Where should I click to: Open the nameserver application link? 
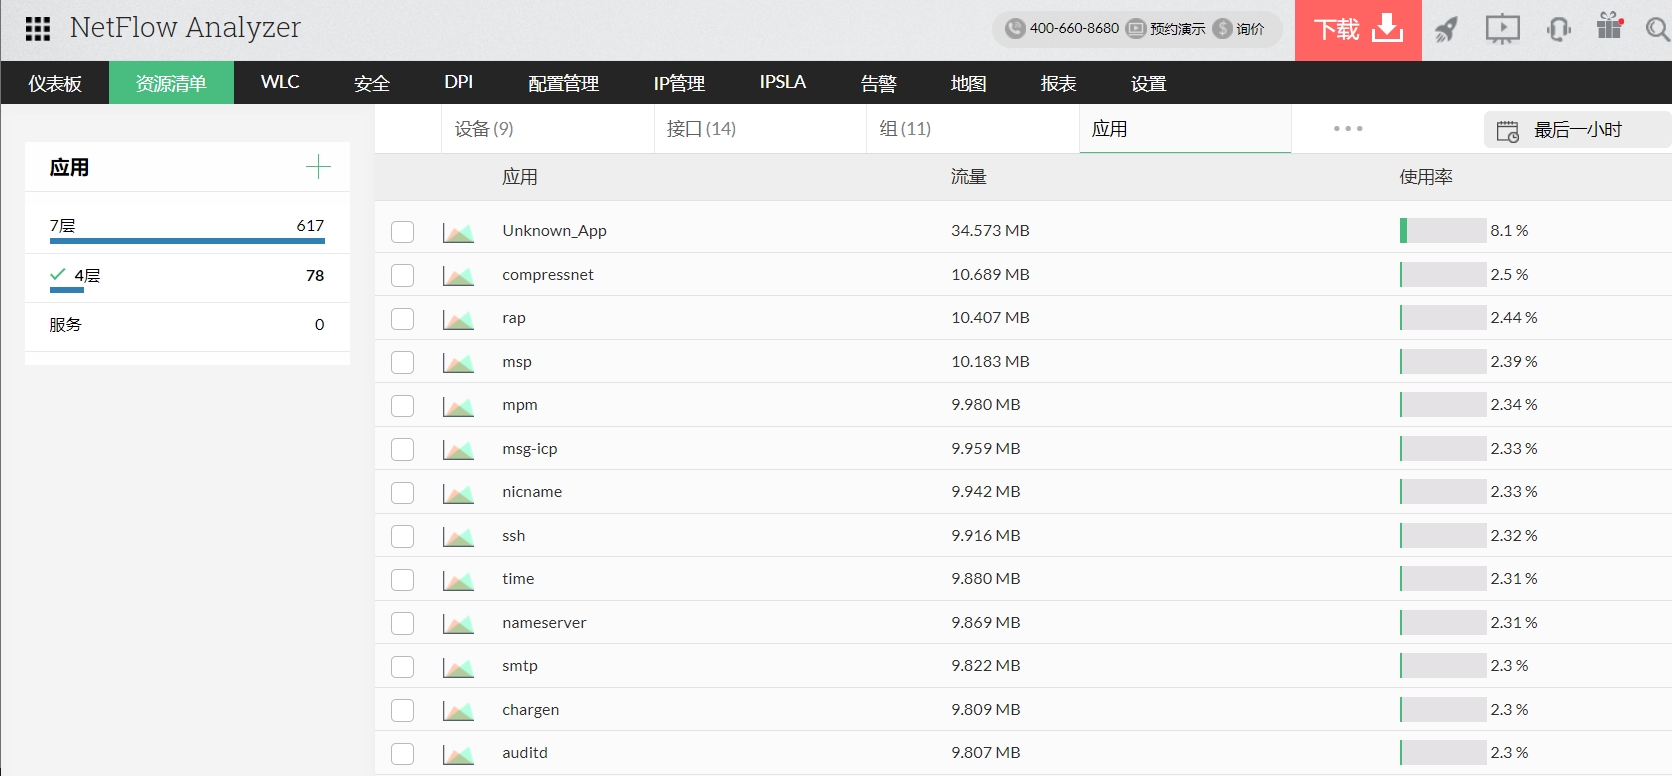pyautogui.click(x=544, y=623)
